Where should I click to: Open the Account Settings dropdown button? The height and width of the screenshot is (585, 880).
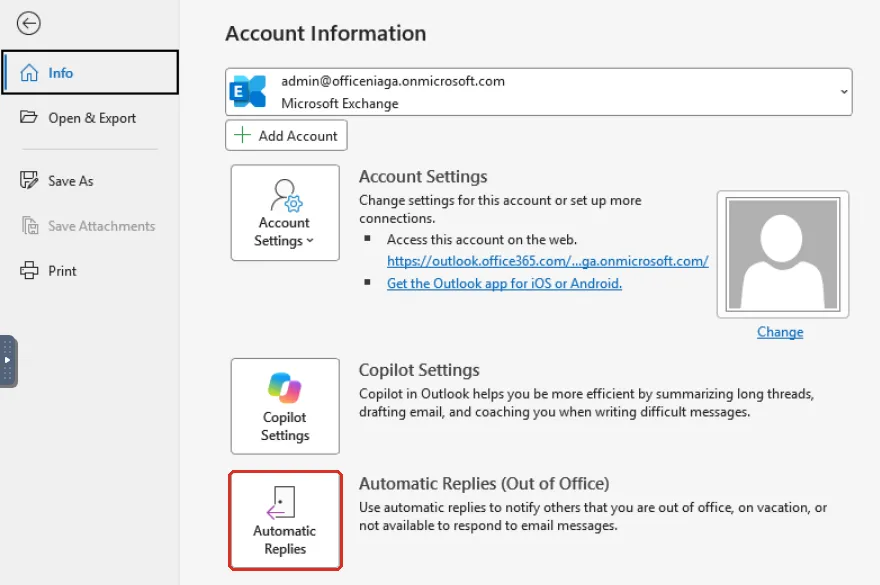[x=285, y=213]
